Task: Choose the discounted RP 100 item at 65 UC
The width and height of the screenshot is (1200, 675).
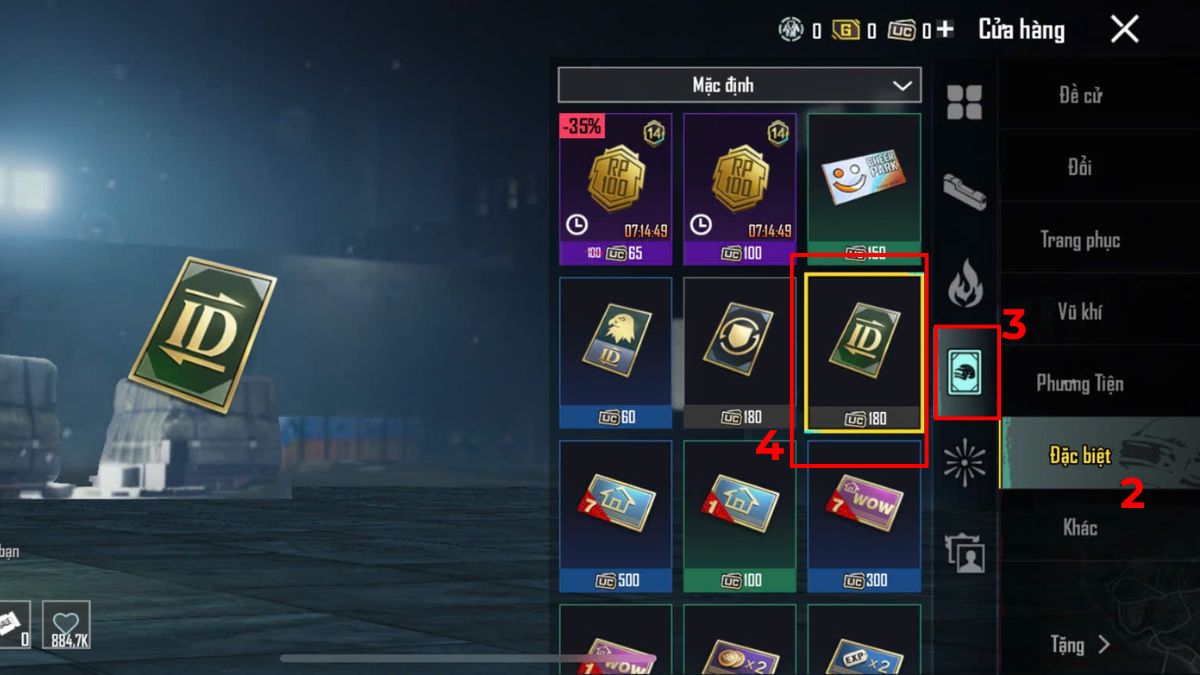Action: click(616, 188)
